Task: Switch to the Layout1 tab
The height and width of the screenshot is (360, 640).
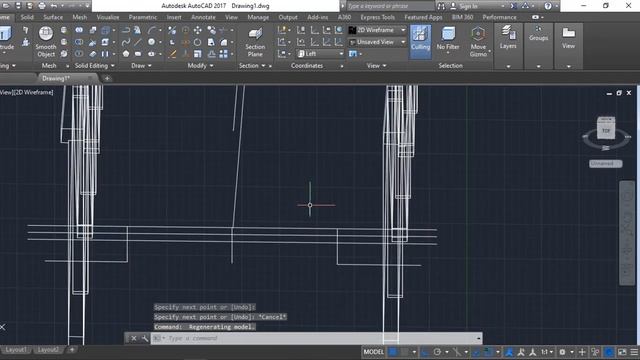Action: point(16,350)
